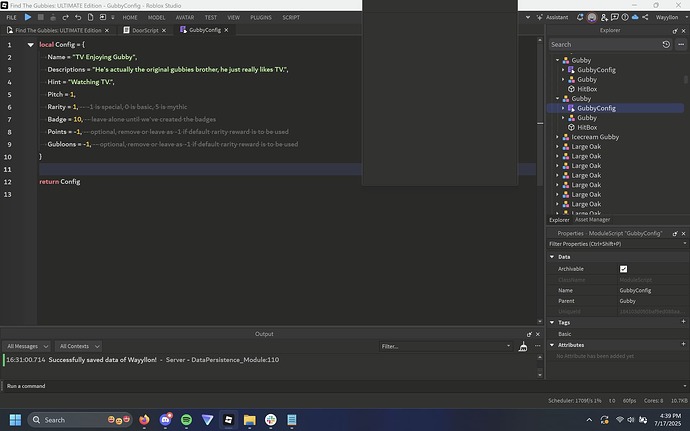Close the DoorScript editor tab

[x=164, y=30]
